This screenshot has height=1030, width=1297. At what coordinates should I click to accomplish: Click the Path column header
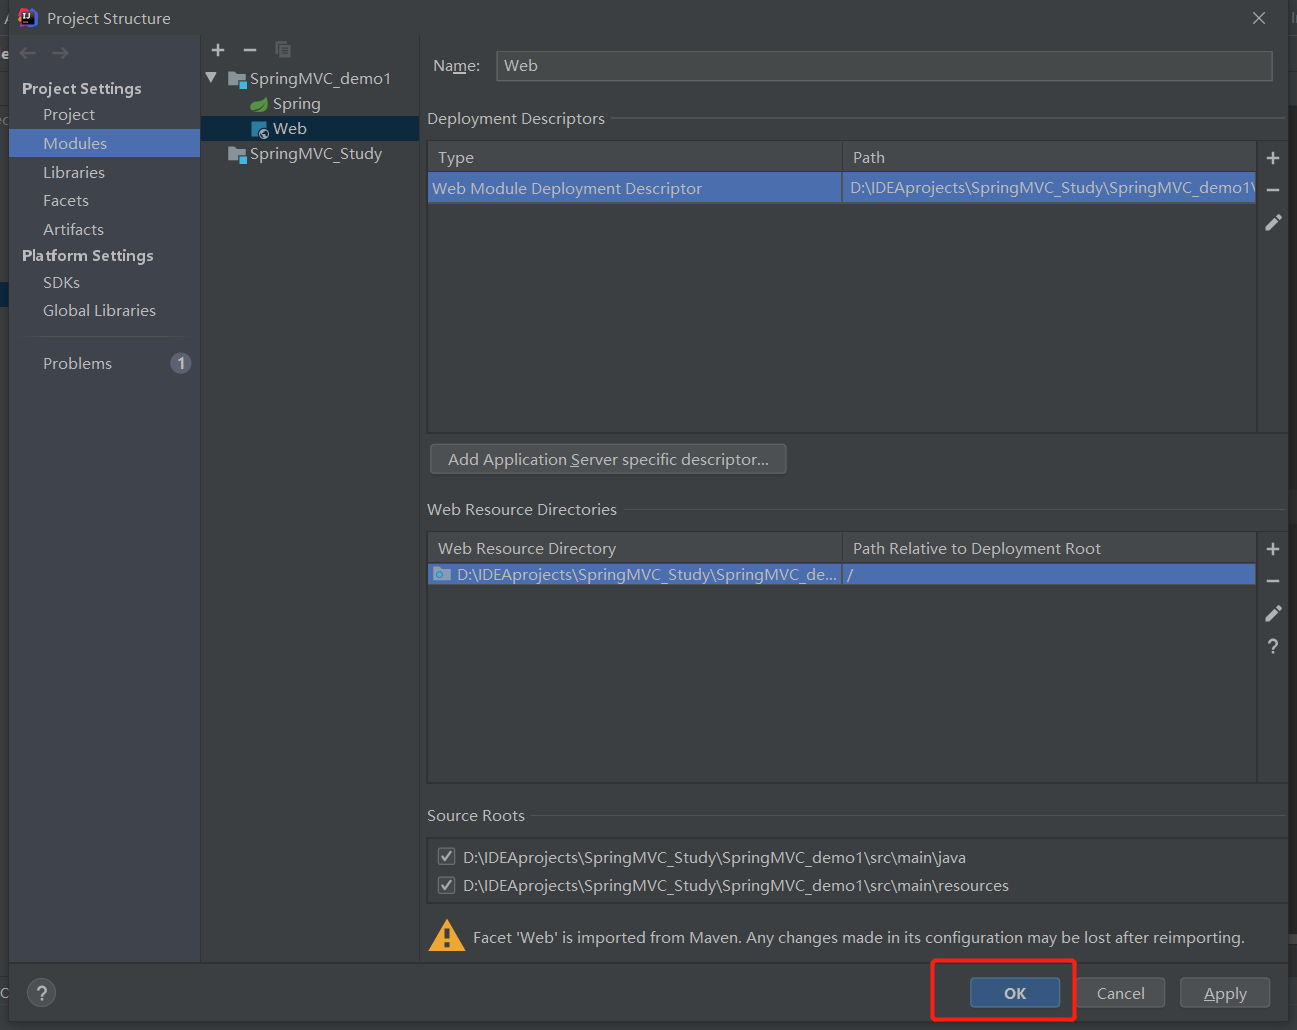(x=1049, y=157)
